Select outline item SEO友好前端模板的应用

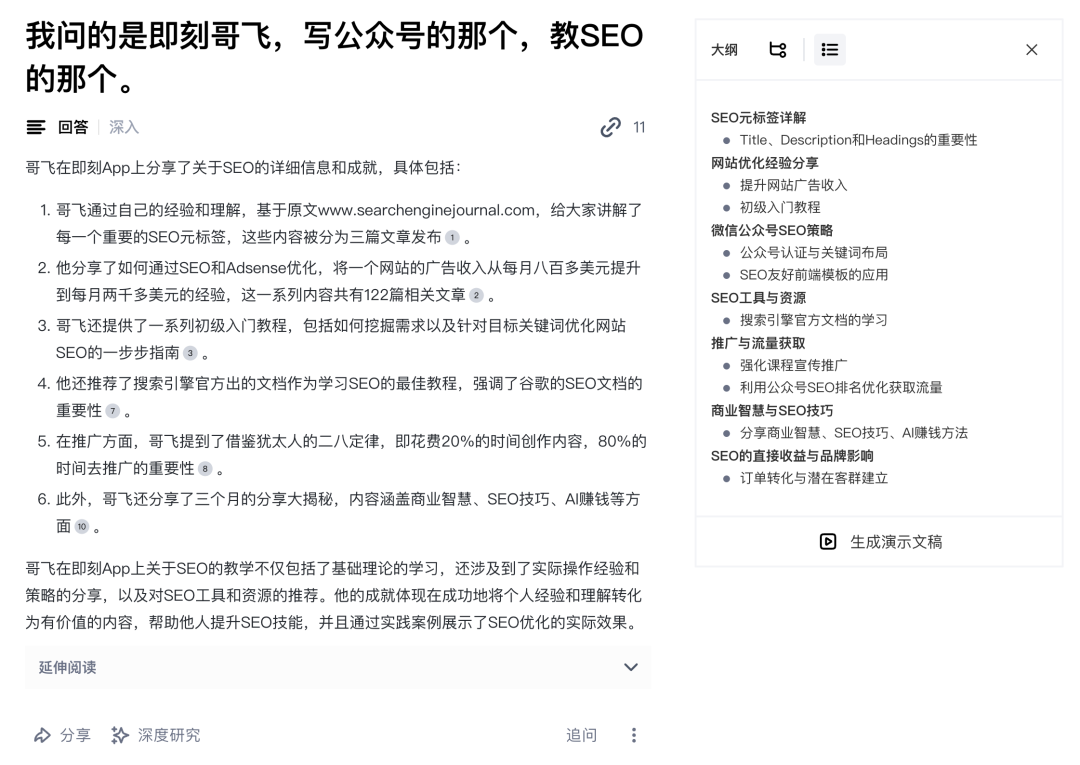coord(813,275)
